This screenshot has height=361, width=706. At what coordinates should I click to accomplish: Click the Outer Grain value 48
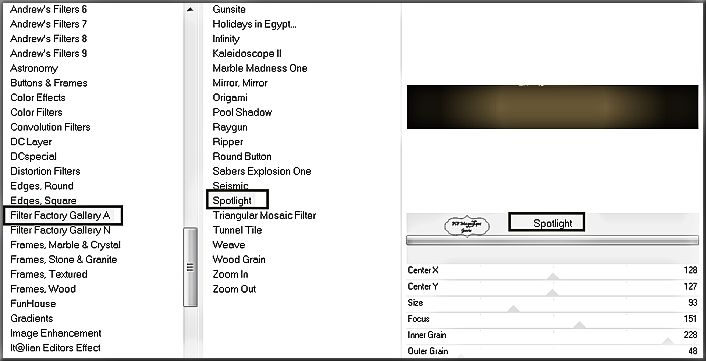pos(692,351)
